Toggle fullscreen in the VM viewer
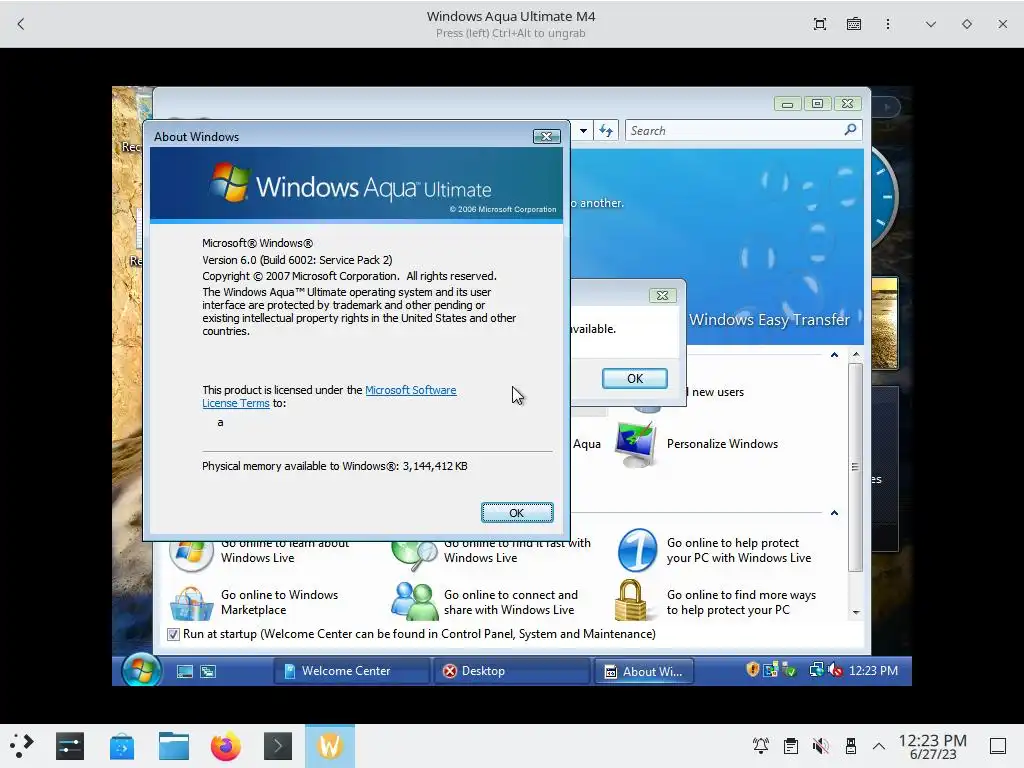1024x768 pixels. (820, 24)
